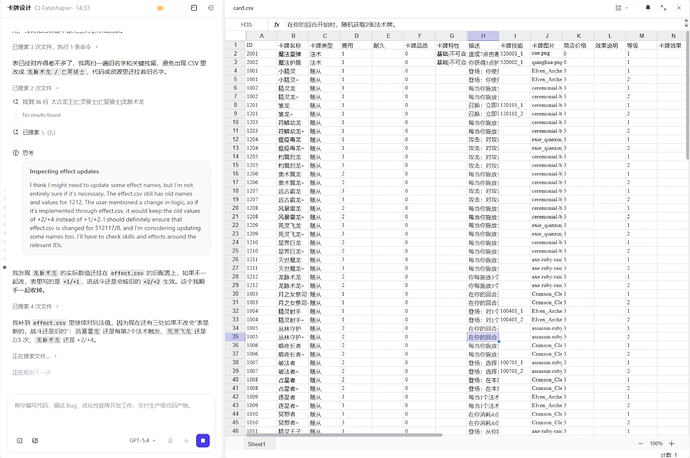Click the 'No results found' text
The width and height of the screenshot is (690, 458).
(x=42, y=115)
